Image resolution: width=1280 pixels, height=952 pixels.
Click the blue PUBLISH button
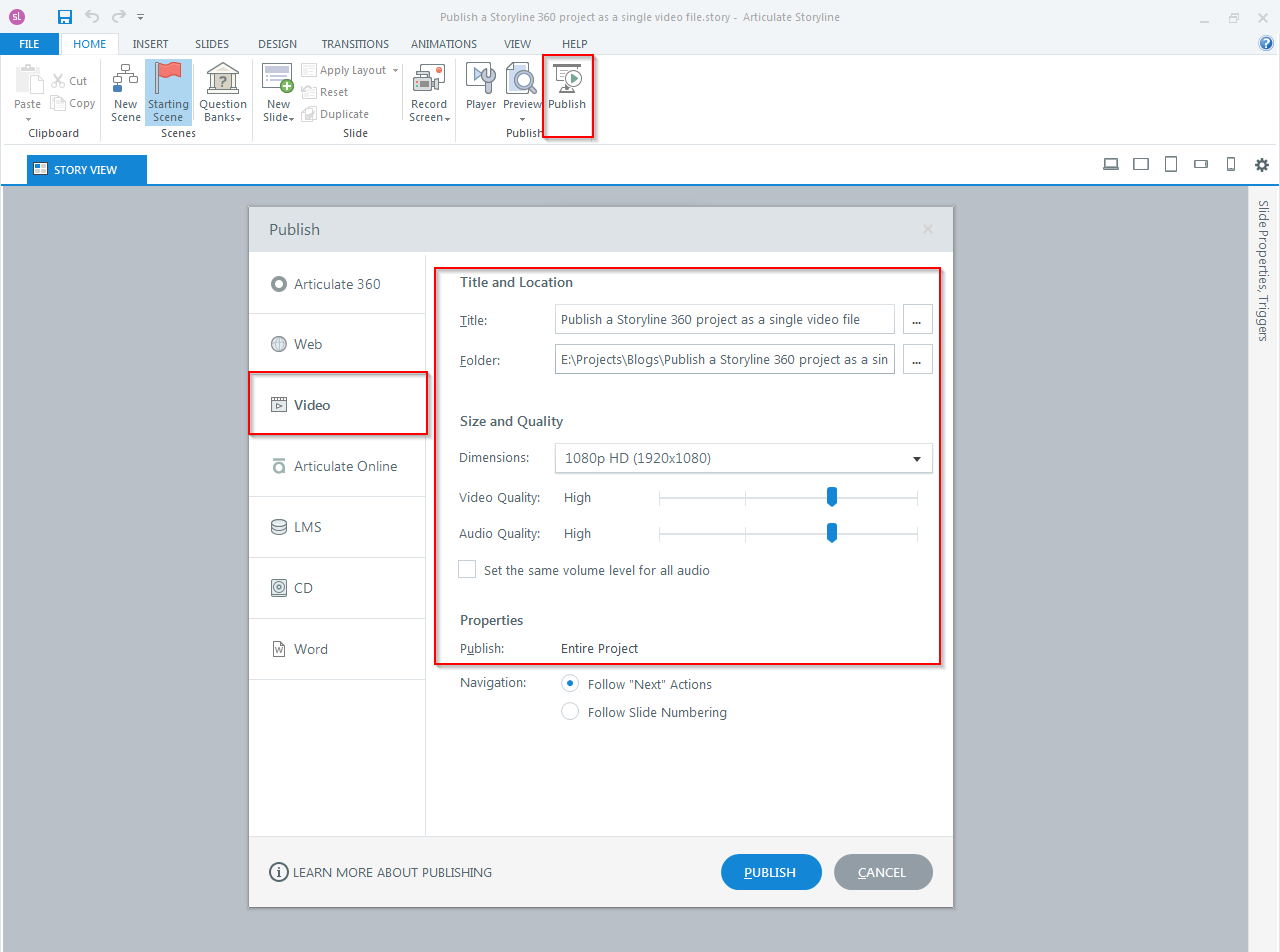point(771,872)
